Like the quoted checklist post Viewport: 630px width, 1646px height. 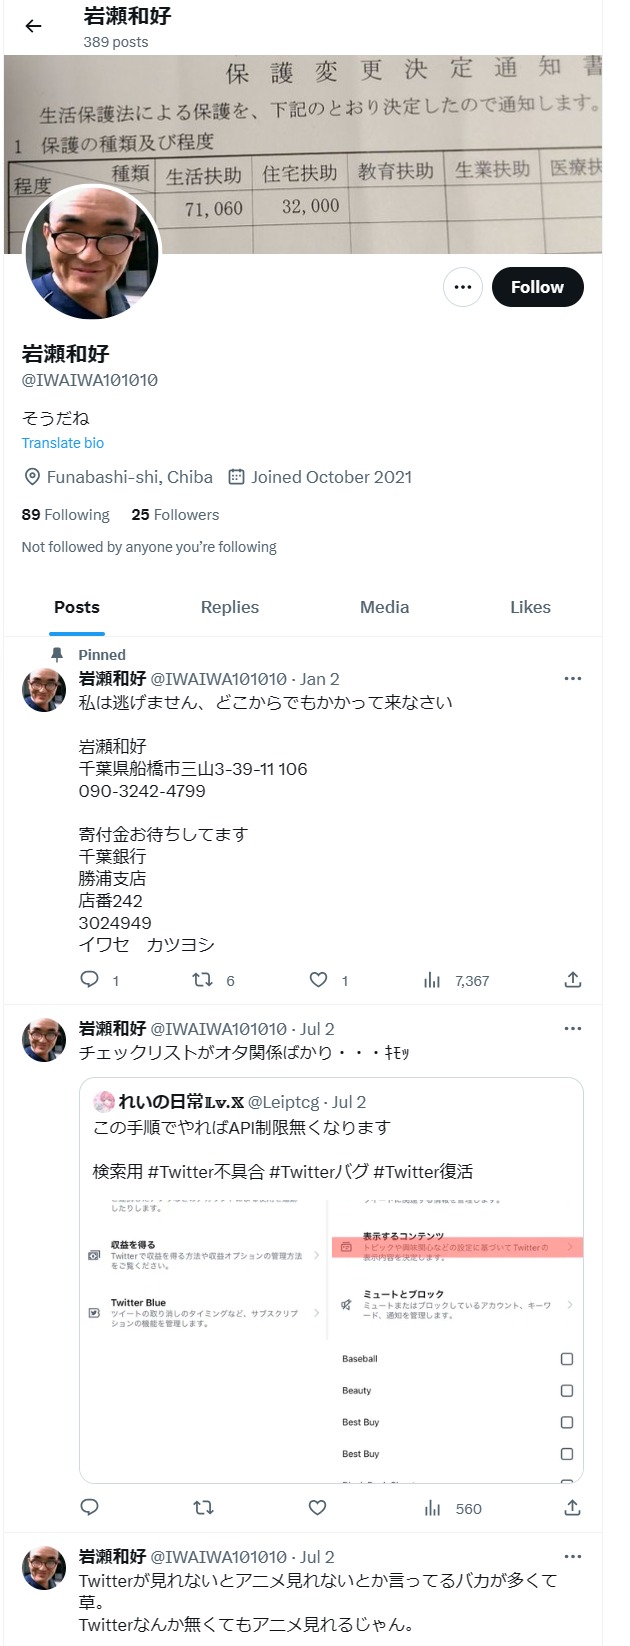[x=318, y=1508]
